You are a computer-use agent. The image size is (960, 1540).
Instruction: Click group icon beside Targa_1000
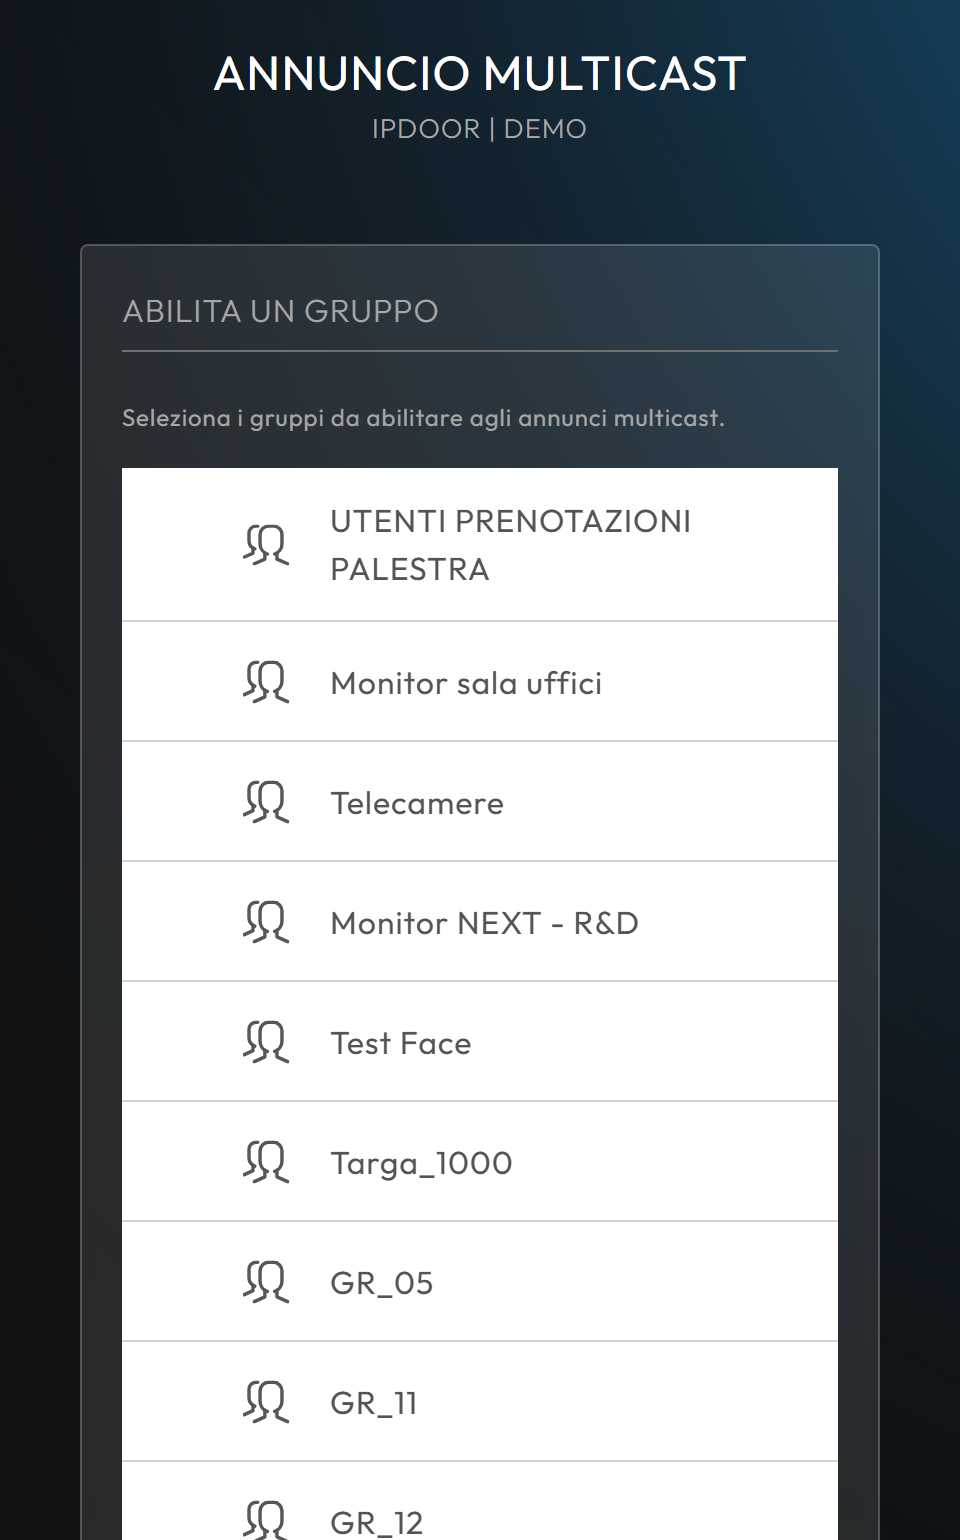coord(266,1162)
